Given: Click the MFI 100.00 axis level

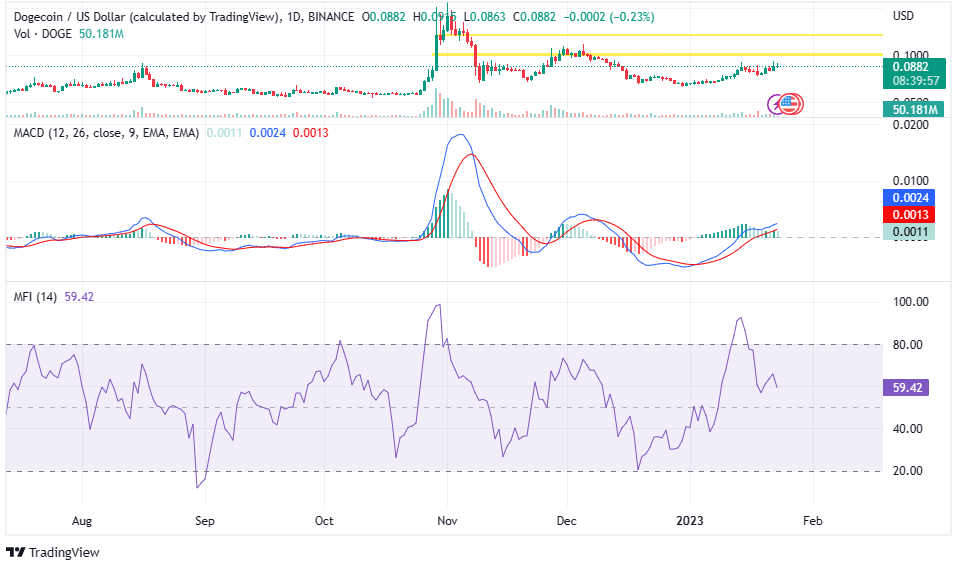Looking at the screenshot, I should coord(910,302).
